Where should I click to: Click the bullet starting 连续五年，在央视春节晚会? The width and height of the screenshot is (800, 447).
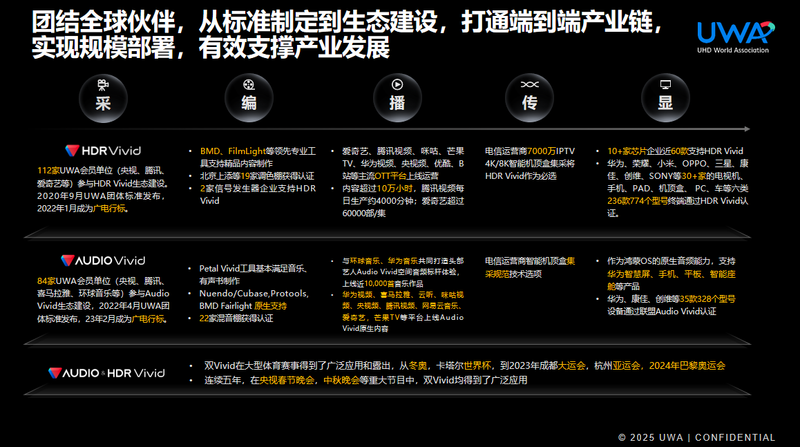[x=366, y=380]
